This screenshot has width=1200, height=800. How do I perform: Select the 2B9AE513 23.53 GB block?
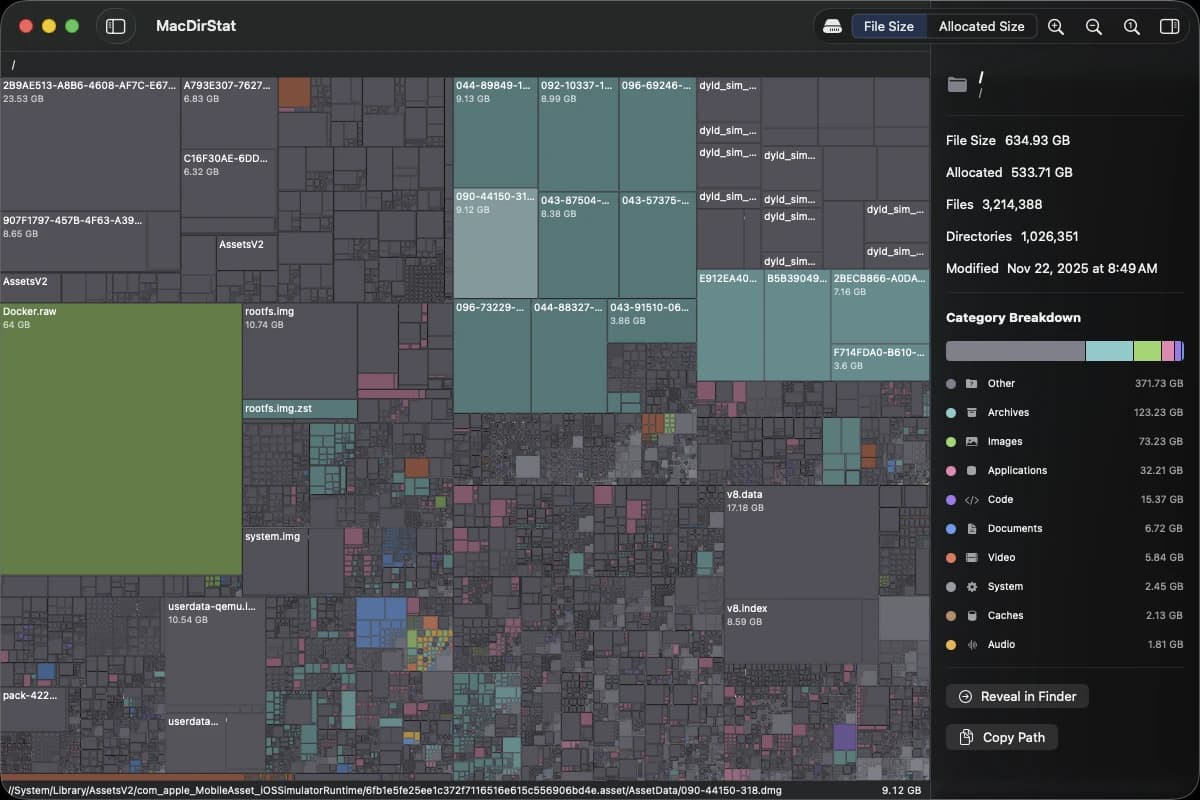click(x=90, y=144)
